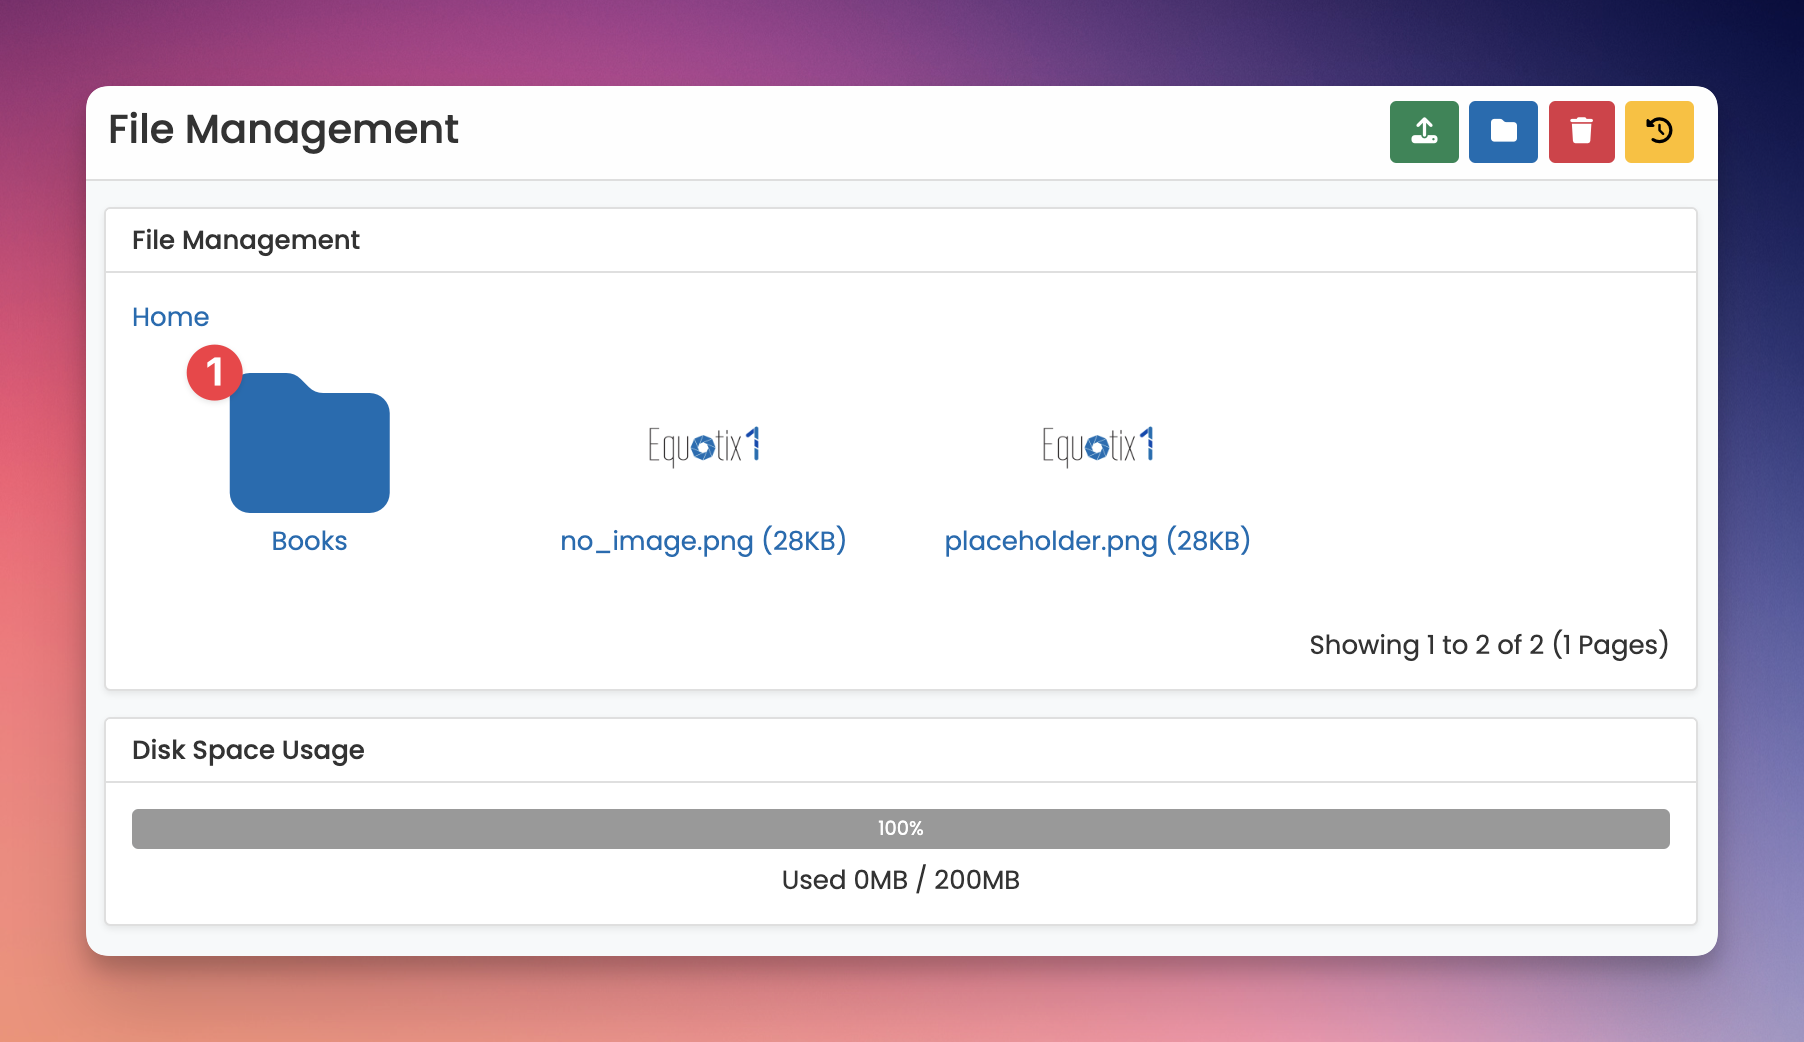Image resolution: width=1804 pixels, height=1042 pixels.
Task: Click the red notification badge on Books folder
Action: (x=214, y=373)
